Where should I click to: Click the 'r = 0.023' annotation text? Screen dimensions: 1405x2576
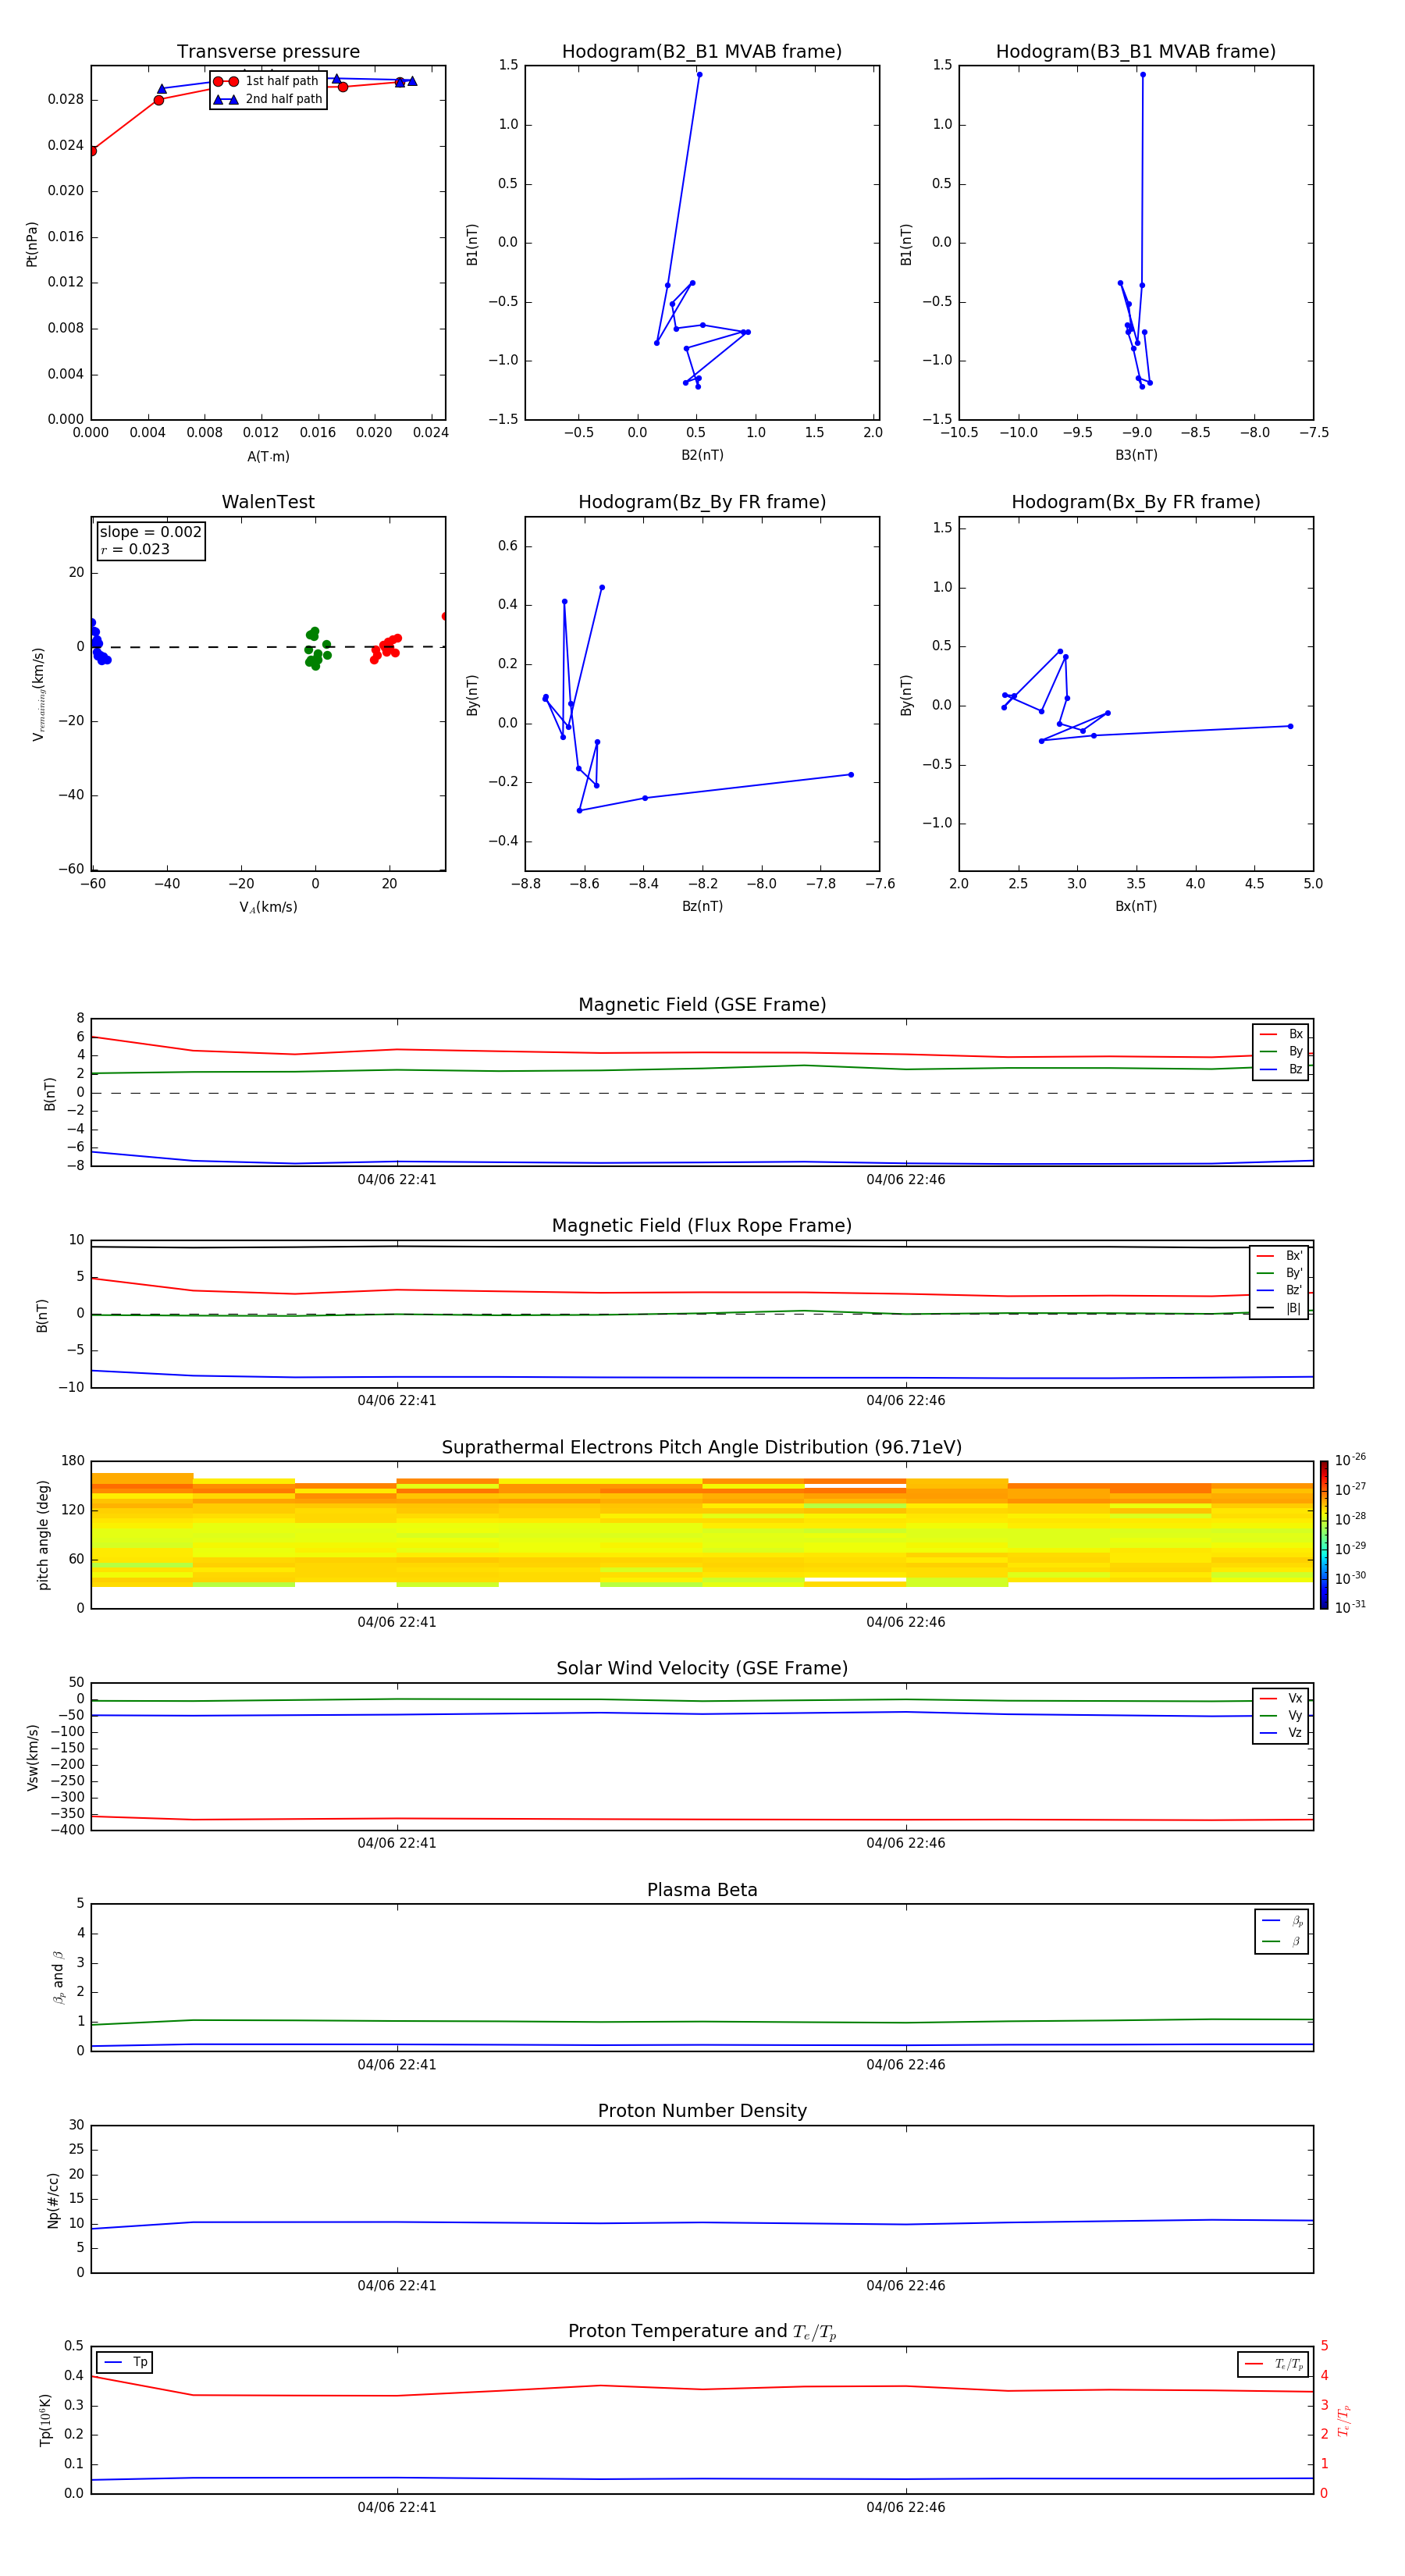point(135,549)
